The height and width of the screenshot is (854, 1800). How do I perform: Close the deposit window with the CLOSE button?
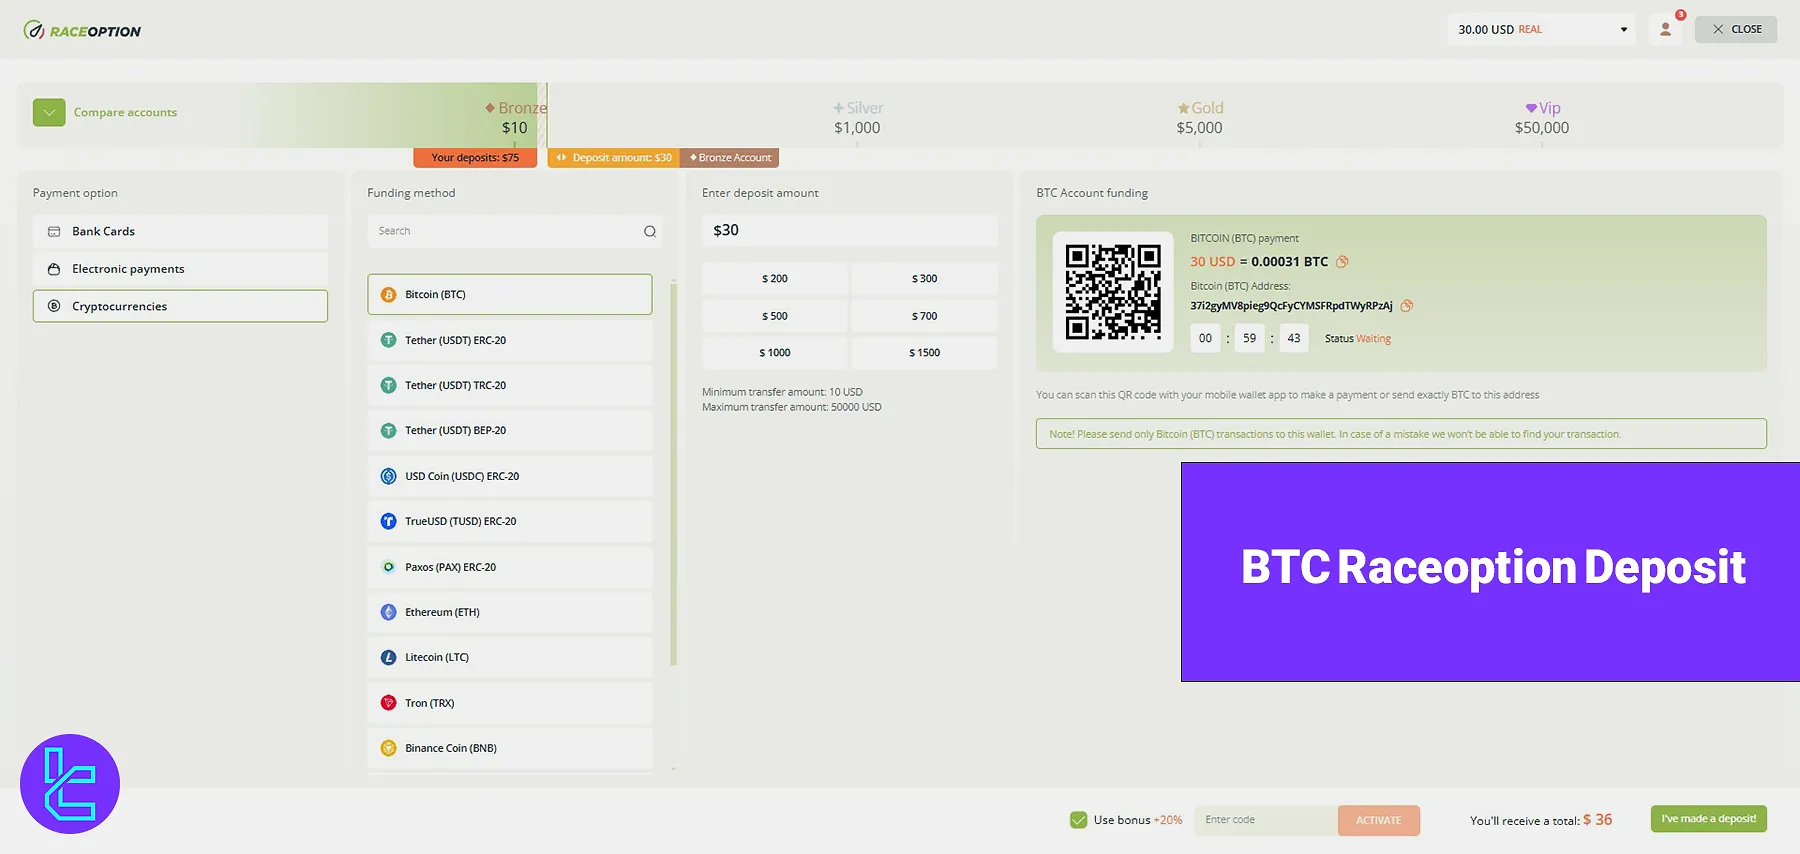click(x=1736, y=29)
